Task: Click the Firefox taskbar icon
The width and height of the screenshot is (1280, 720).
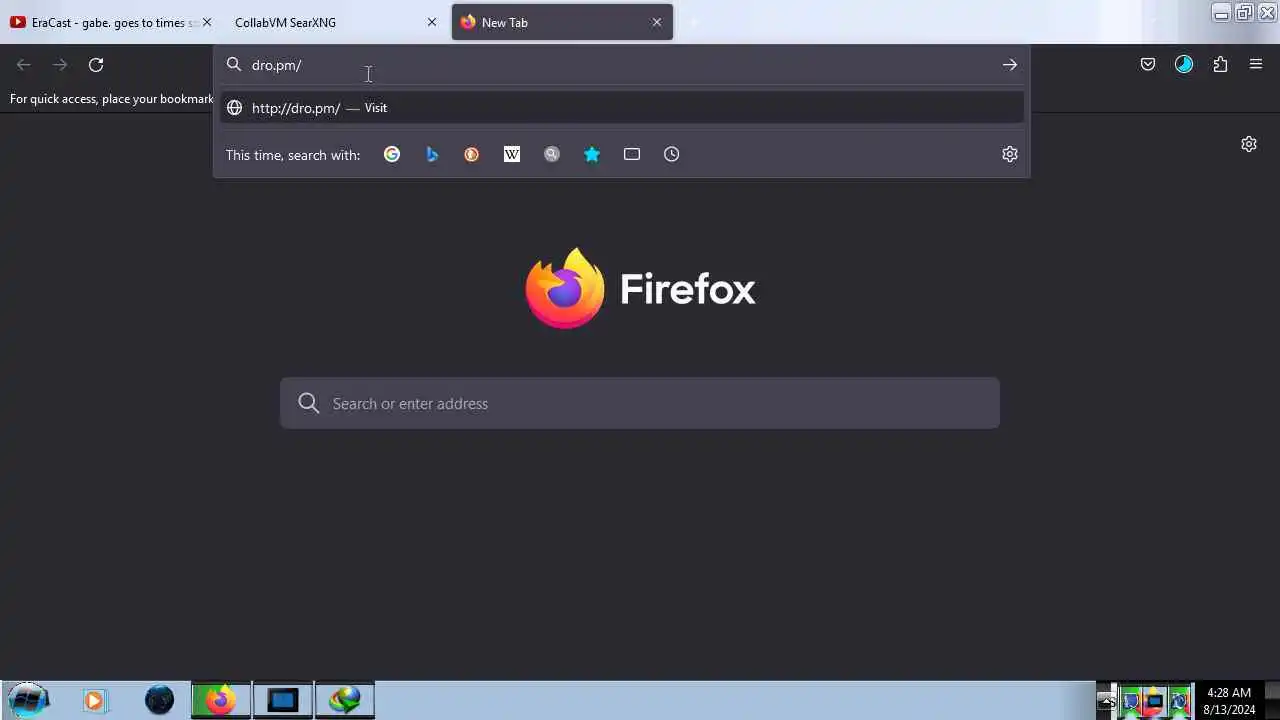Action: 221,700
